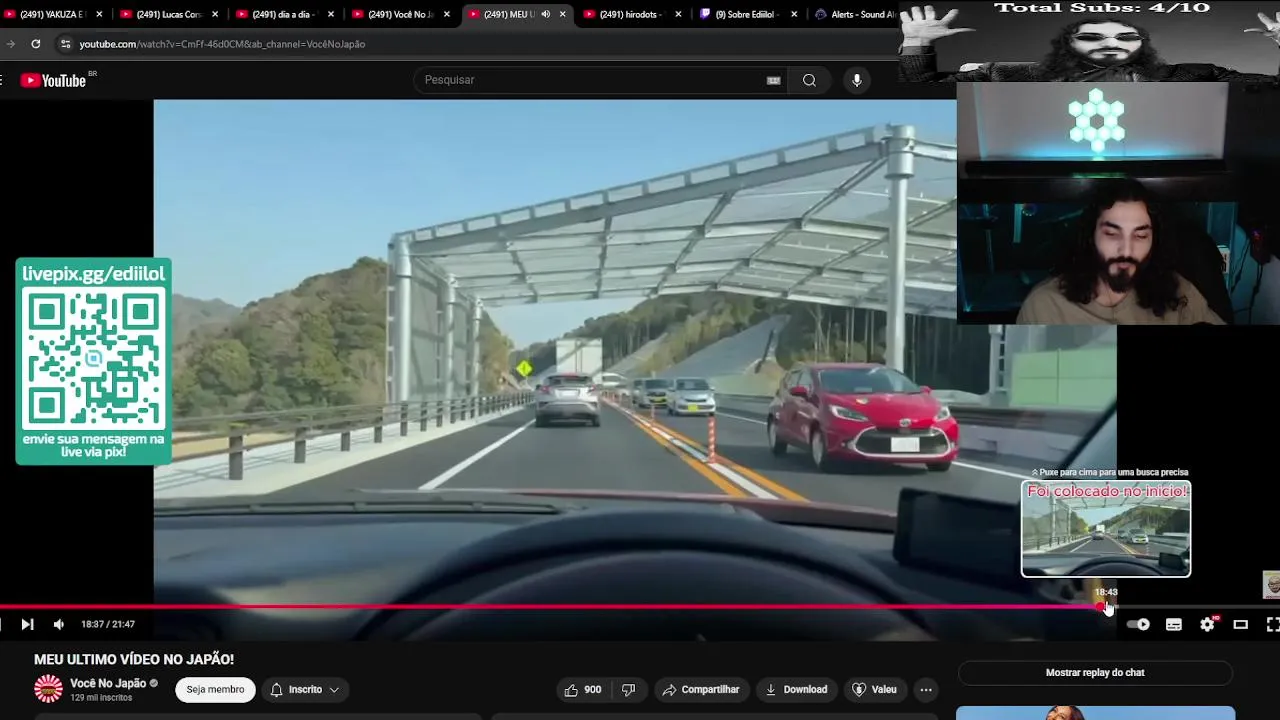Click the Valeu thanks button
Image resolution: width=1280 pixels, height=720 pixels.
[x=874, y=689]
